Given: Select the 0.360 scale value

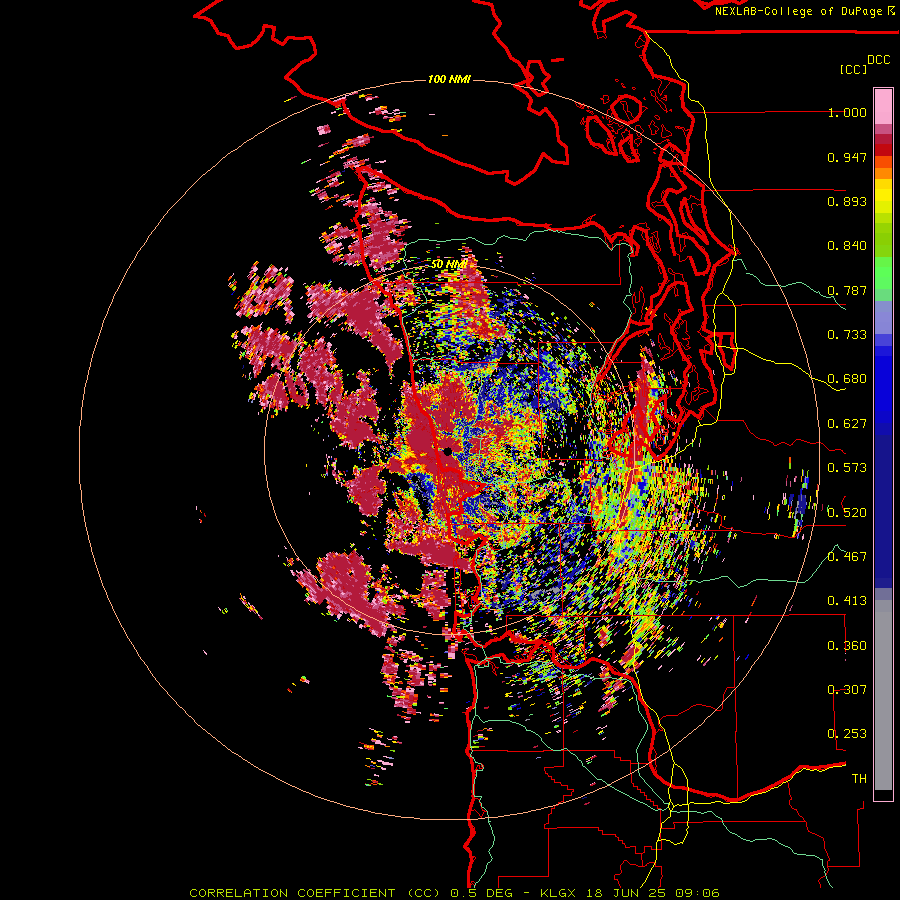Looking at the screenshot, I should (x=847, y=646).
